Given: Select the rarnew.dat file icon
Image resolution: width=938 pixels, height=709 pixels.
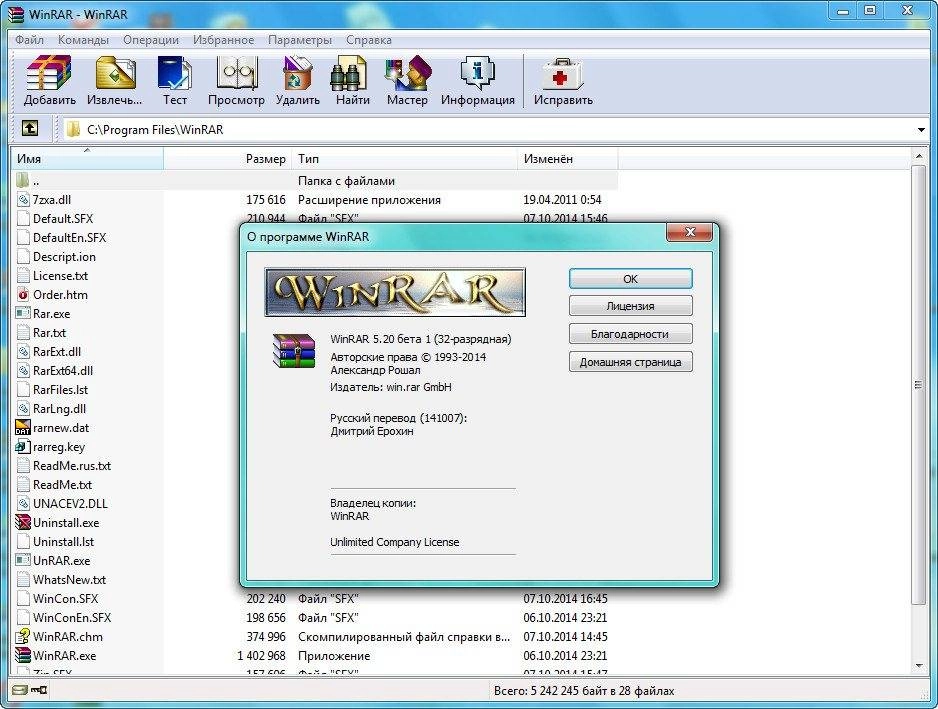Looking at the screenshot, I should (x=23, y=427).
